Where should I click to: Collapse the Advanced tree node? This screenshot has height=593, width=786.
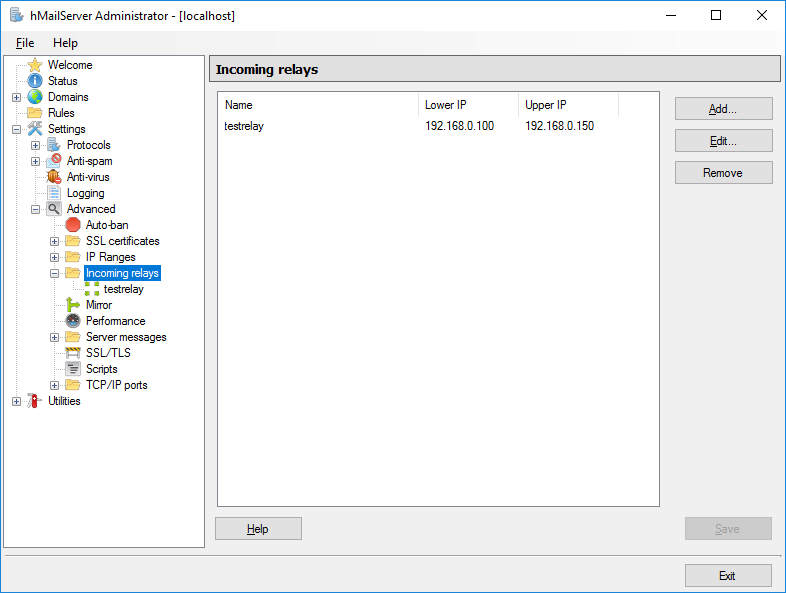pos(35,210)
